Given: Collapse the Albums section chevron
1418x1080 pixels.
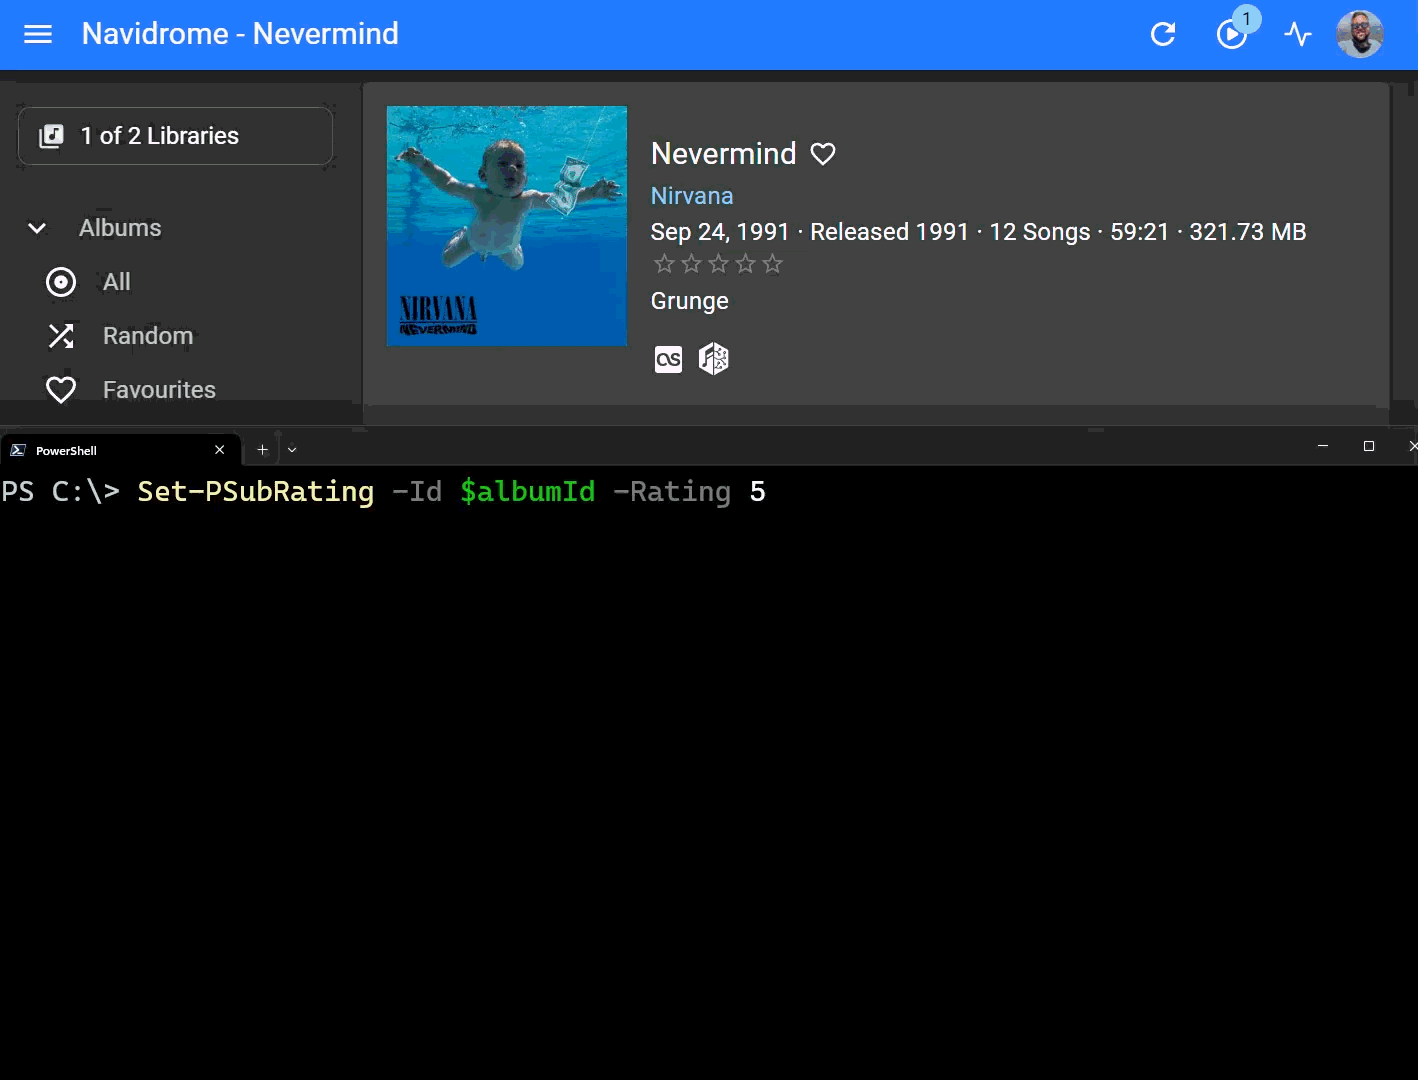Looking at the screenshot, I should [x=37, y=228].
